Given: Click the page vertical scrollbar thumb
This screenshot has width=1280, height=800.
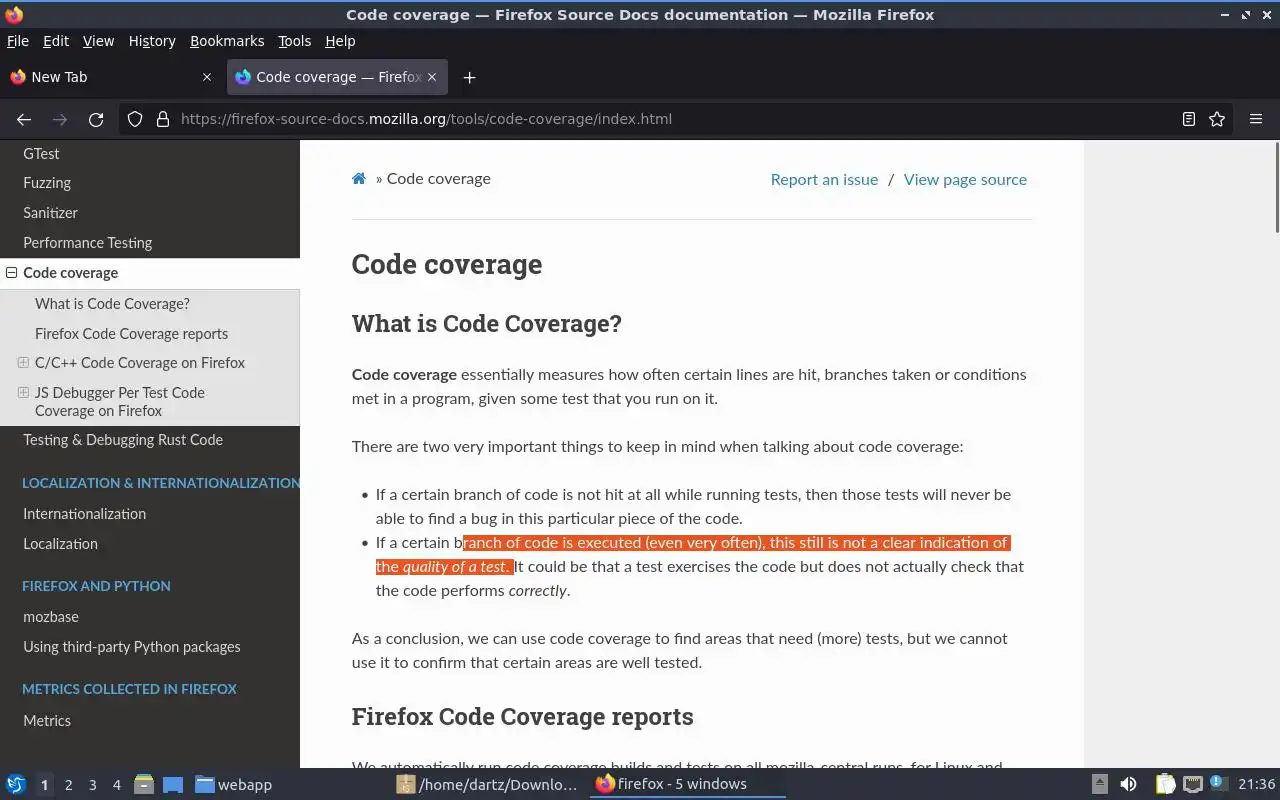Looking at the screenshot, I should (1277, 188).
